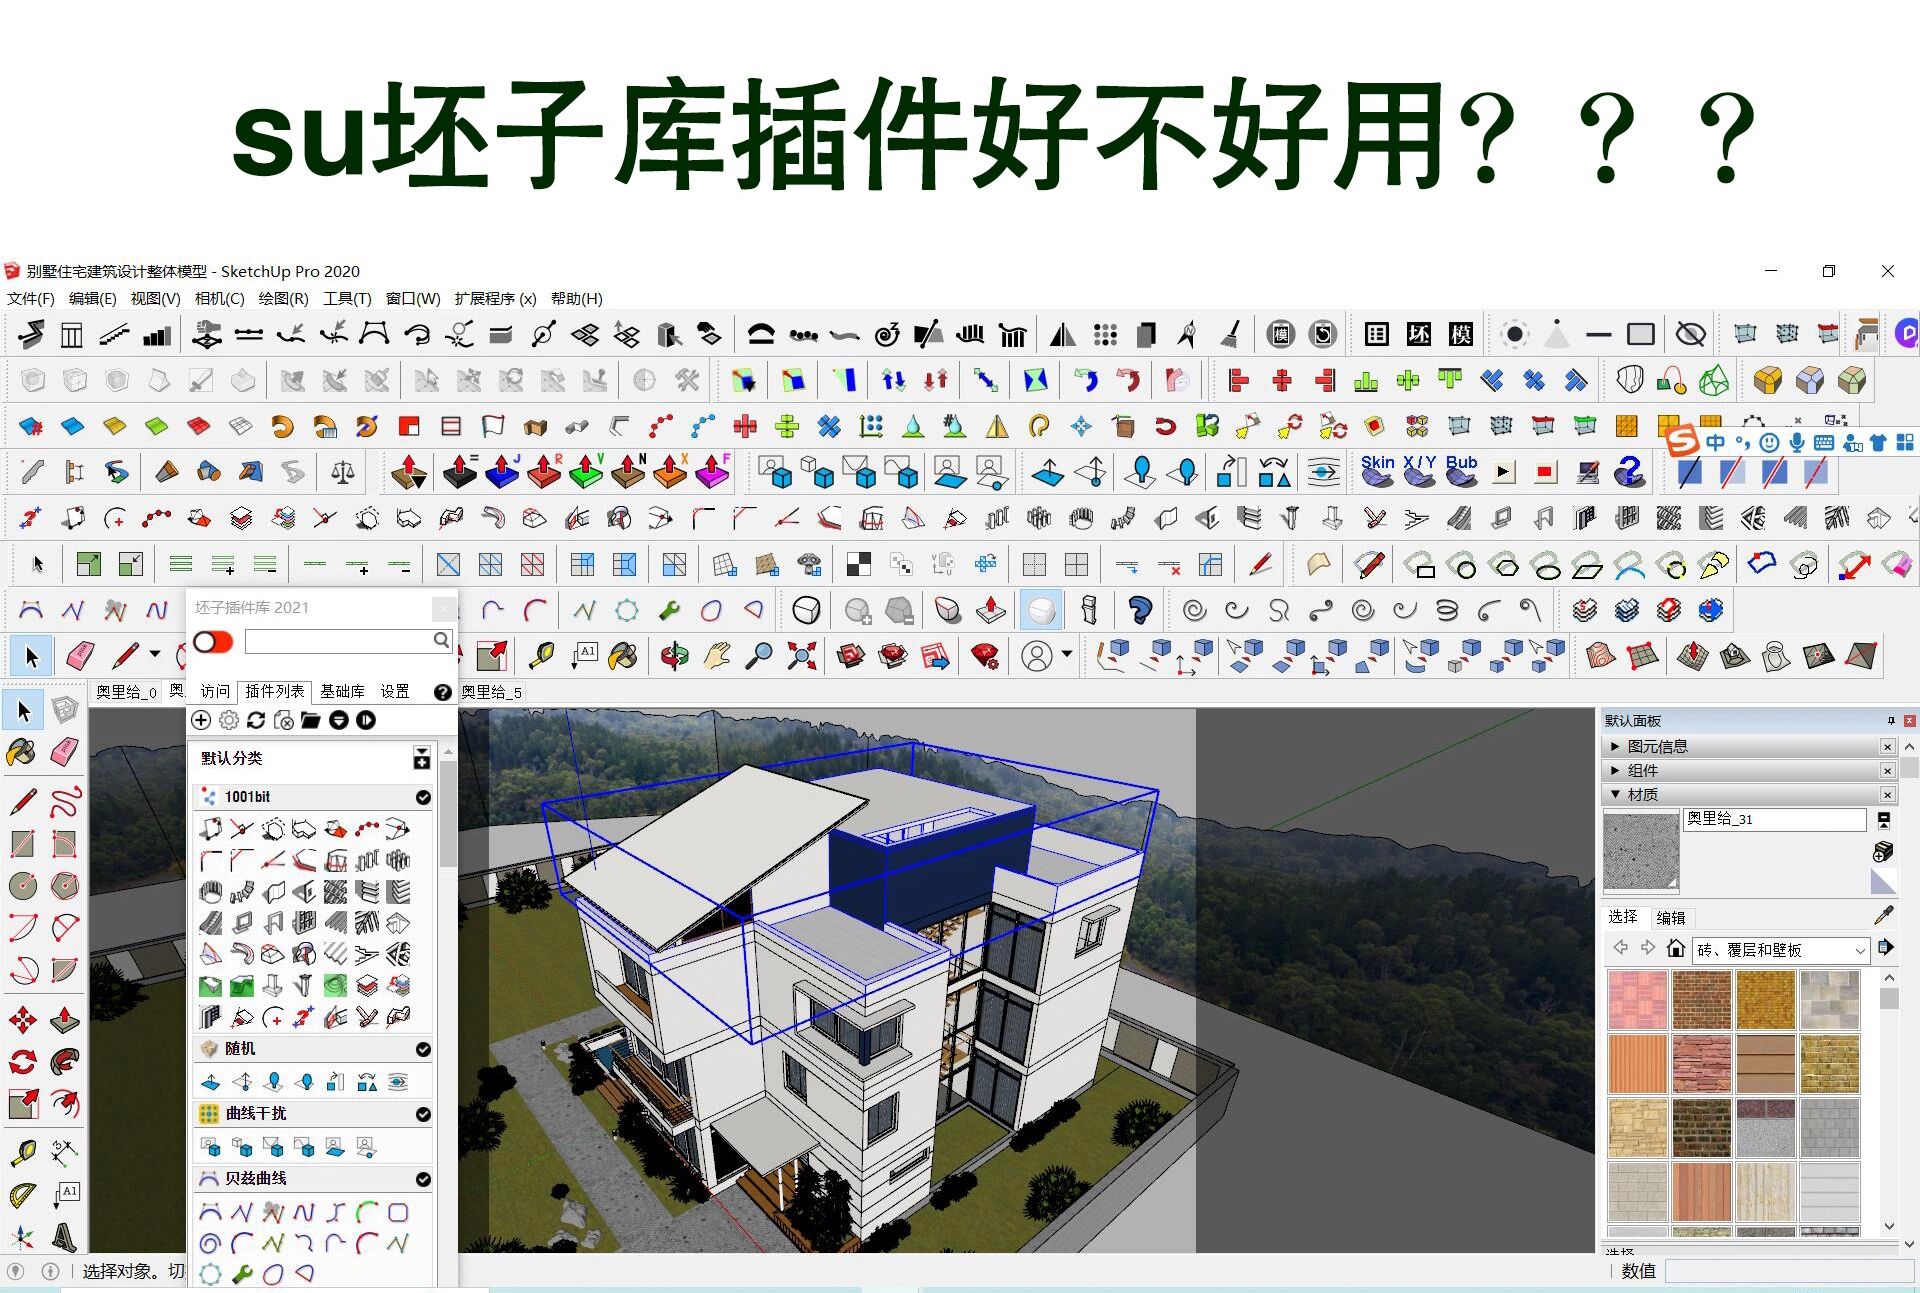Switch to the 基础库 tab
Viewport: 1920px width, 1293px height.
click(344, 691)
